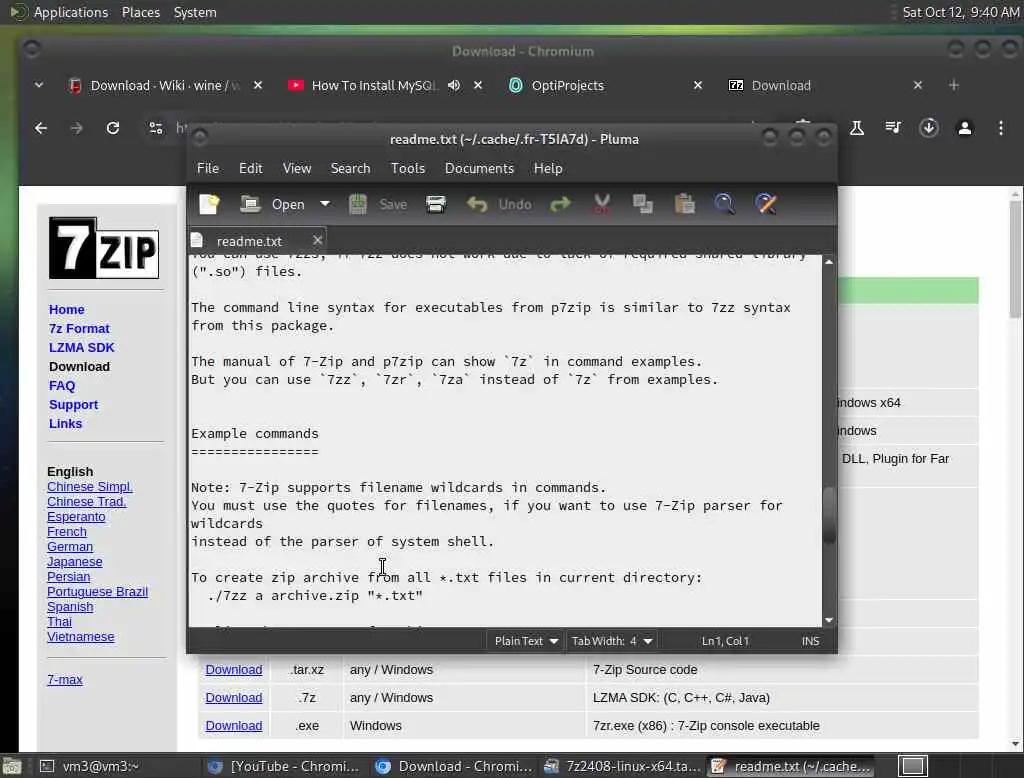
Task: Open the Documents menu in Pluma
Action: coord(479,169)
